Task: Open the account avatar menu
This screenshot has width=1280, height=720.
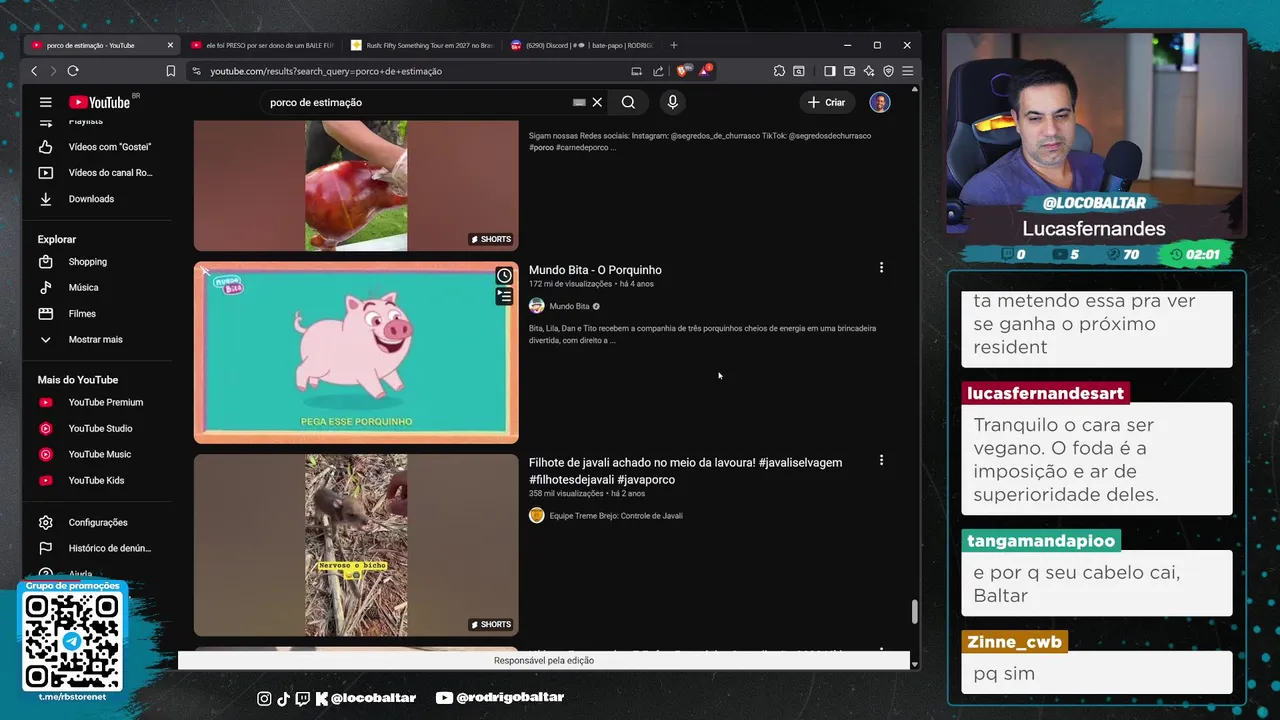Action: pos(880,102)
